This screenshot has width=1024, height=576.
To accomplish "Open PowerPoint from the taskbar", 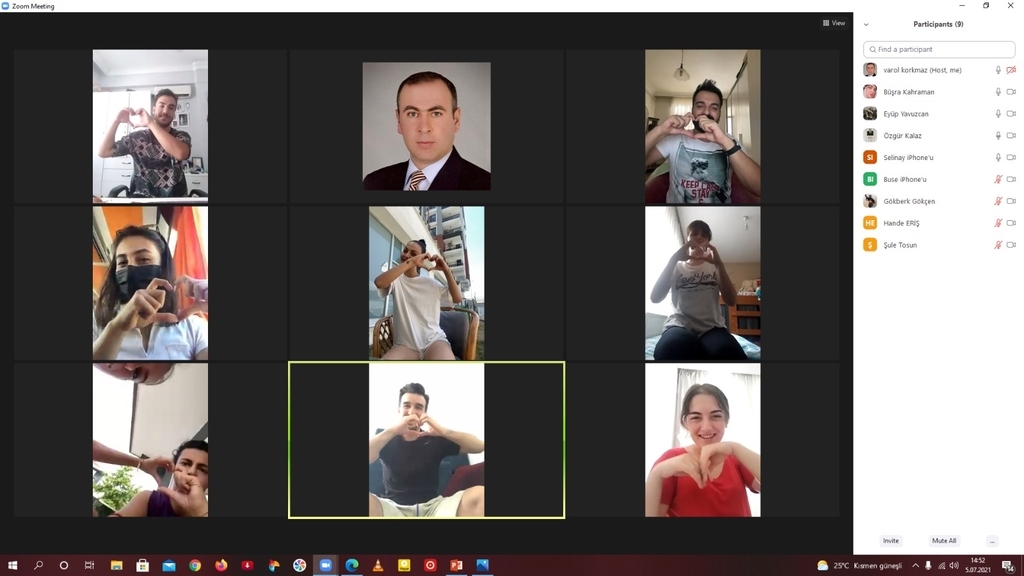I will [x=457, y=565].
